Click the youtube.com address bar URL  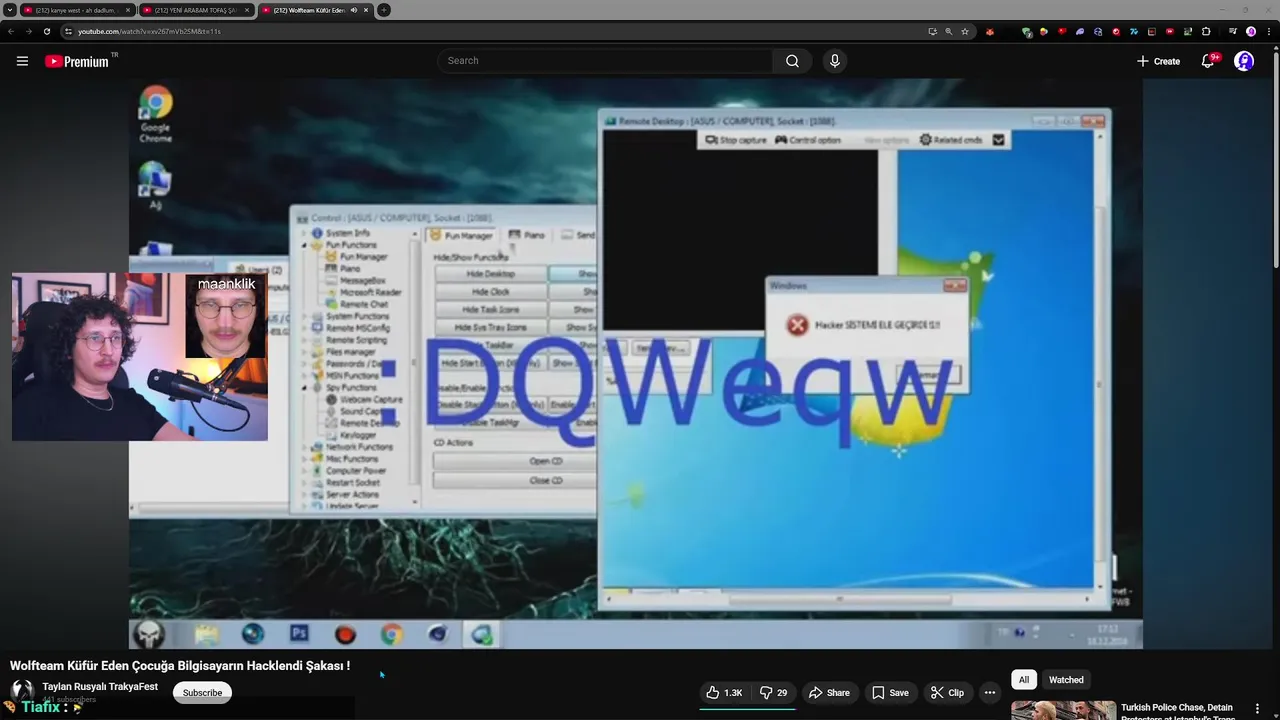click(x=149, y=31)
